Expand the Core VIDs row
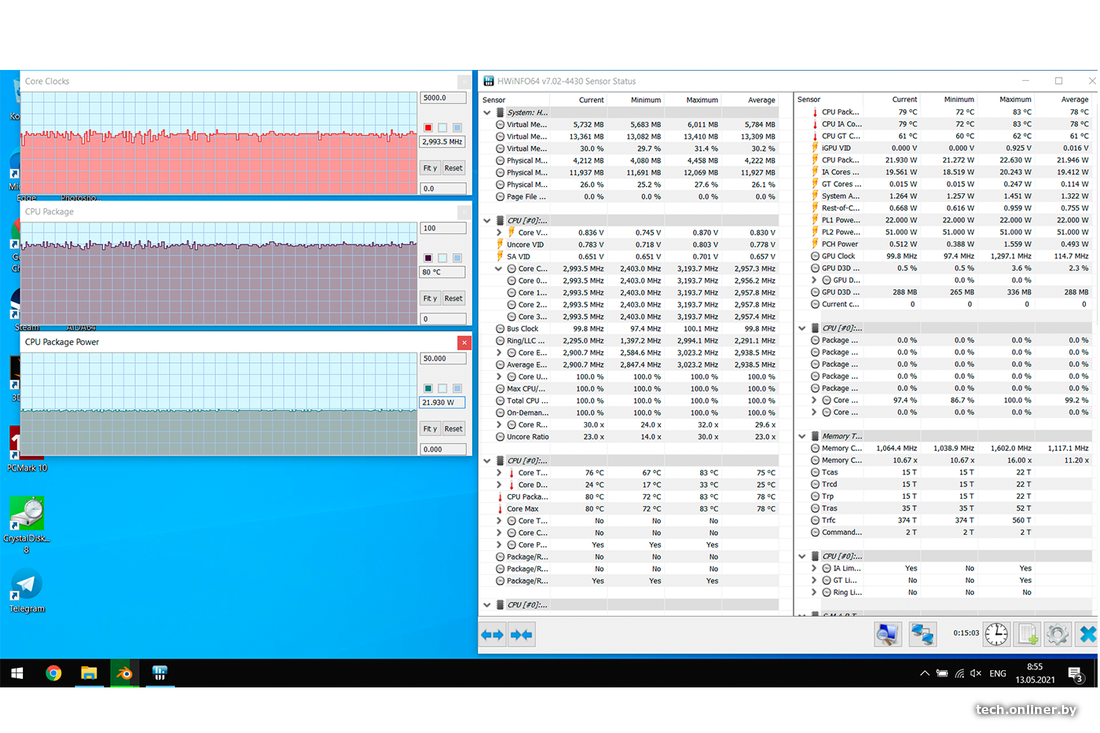The width and height of the screenshot is (1100, 733). pyautogui.click(x=499, y=233)
